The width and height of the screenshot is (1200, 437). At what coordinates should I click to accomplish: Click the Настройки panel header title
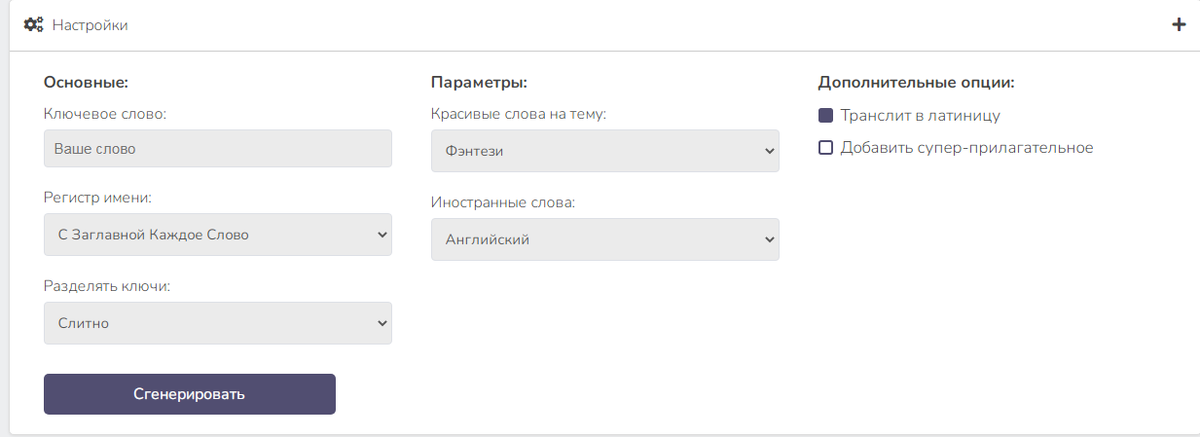pyautogui.click(x=90, y=25)
